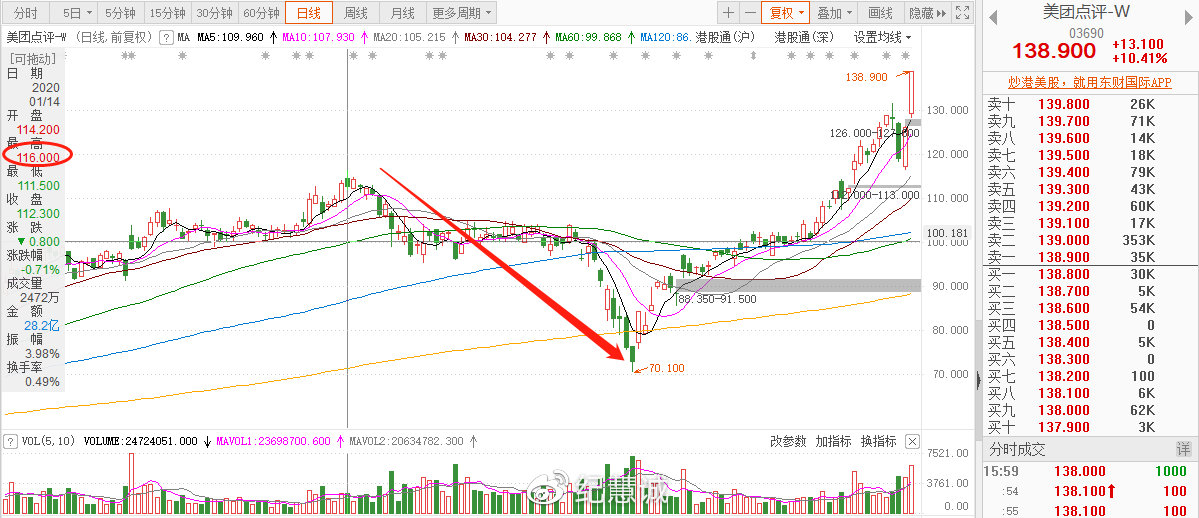This screenshot has height=518, width=1199.
Task: Click the [可拖动] draggable info panel label
Action: [31, 59]
